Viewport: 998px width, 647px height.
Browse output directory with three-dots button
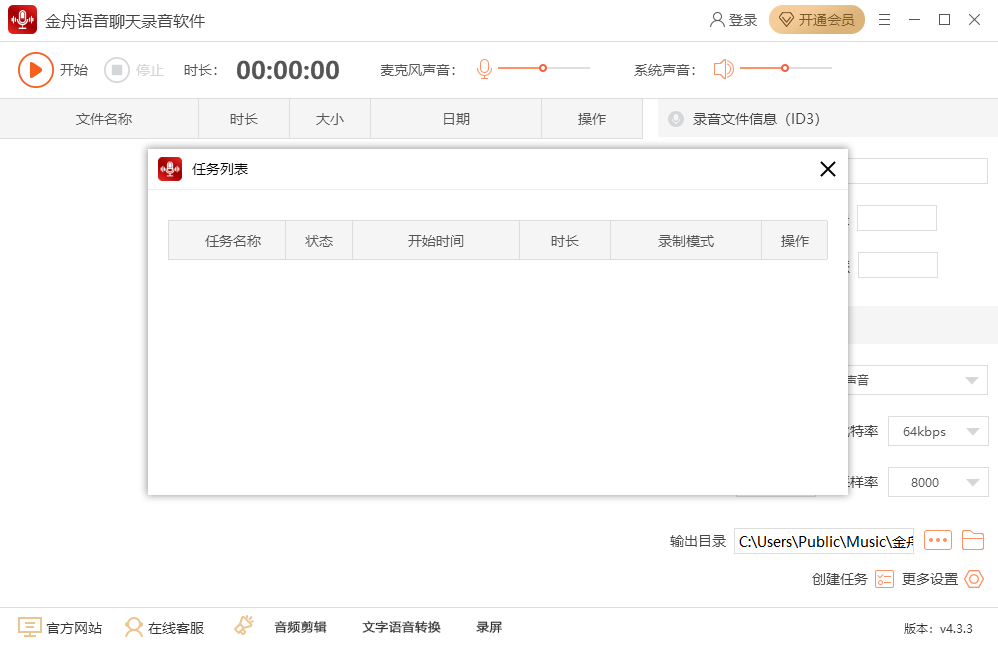point(938,540)
